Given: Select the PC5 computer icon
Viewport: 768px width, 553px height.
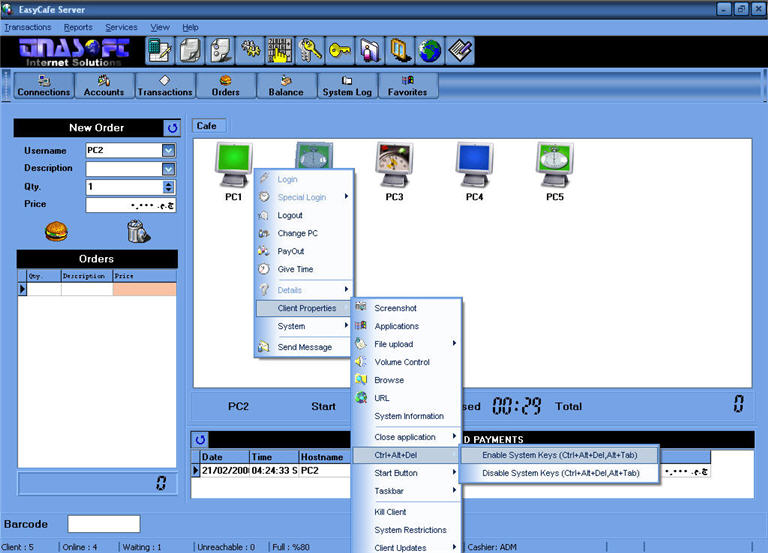Looking at the screenshot, I should 554,166.
